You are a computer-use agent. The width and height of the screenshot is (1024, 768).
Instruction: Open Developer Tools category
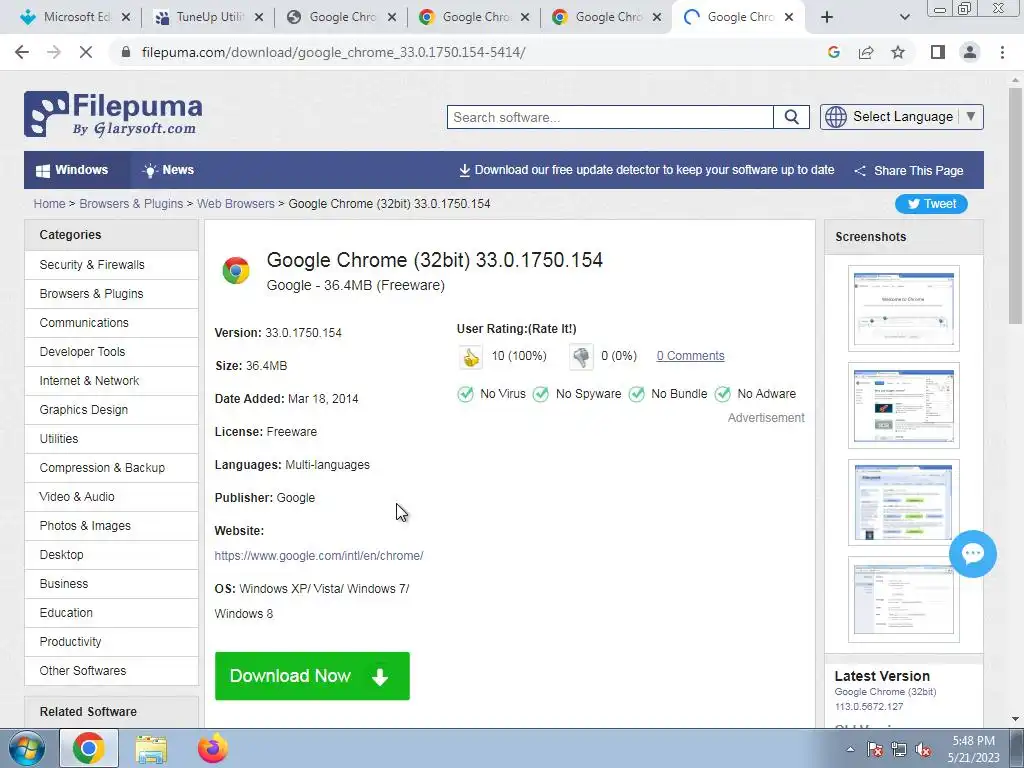pyautogui.click(x=112, y=351)
